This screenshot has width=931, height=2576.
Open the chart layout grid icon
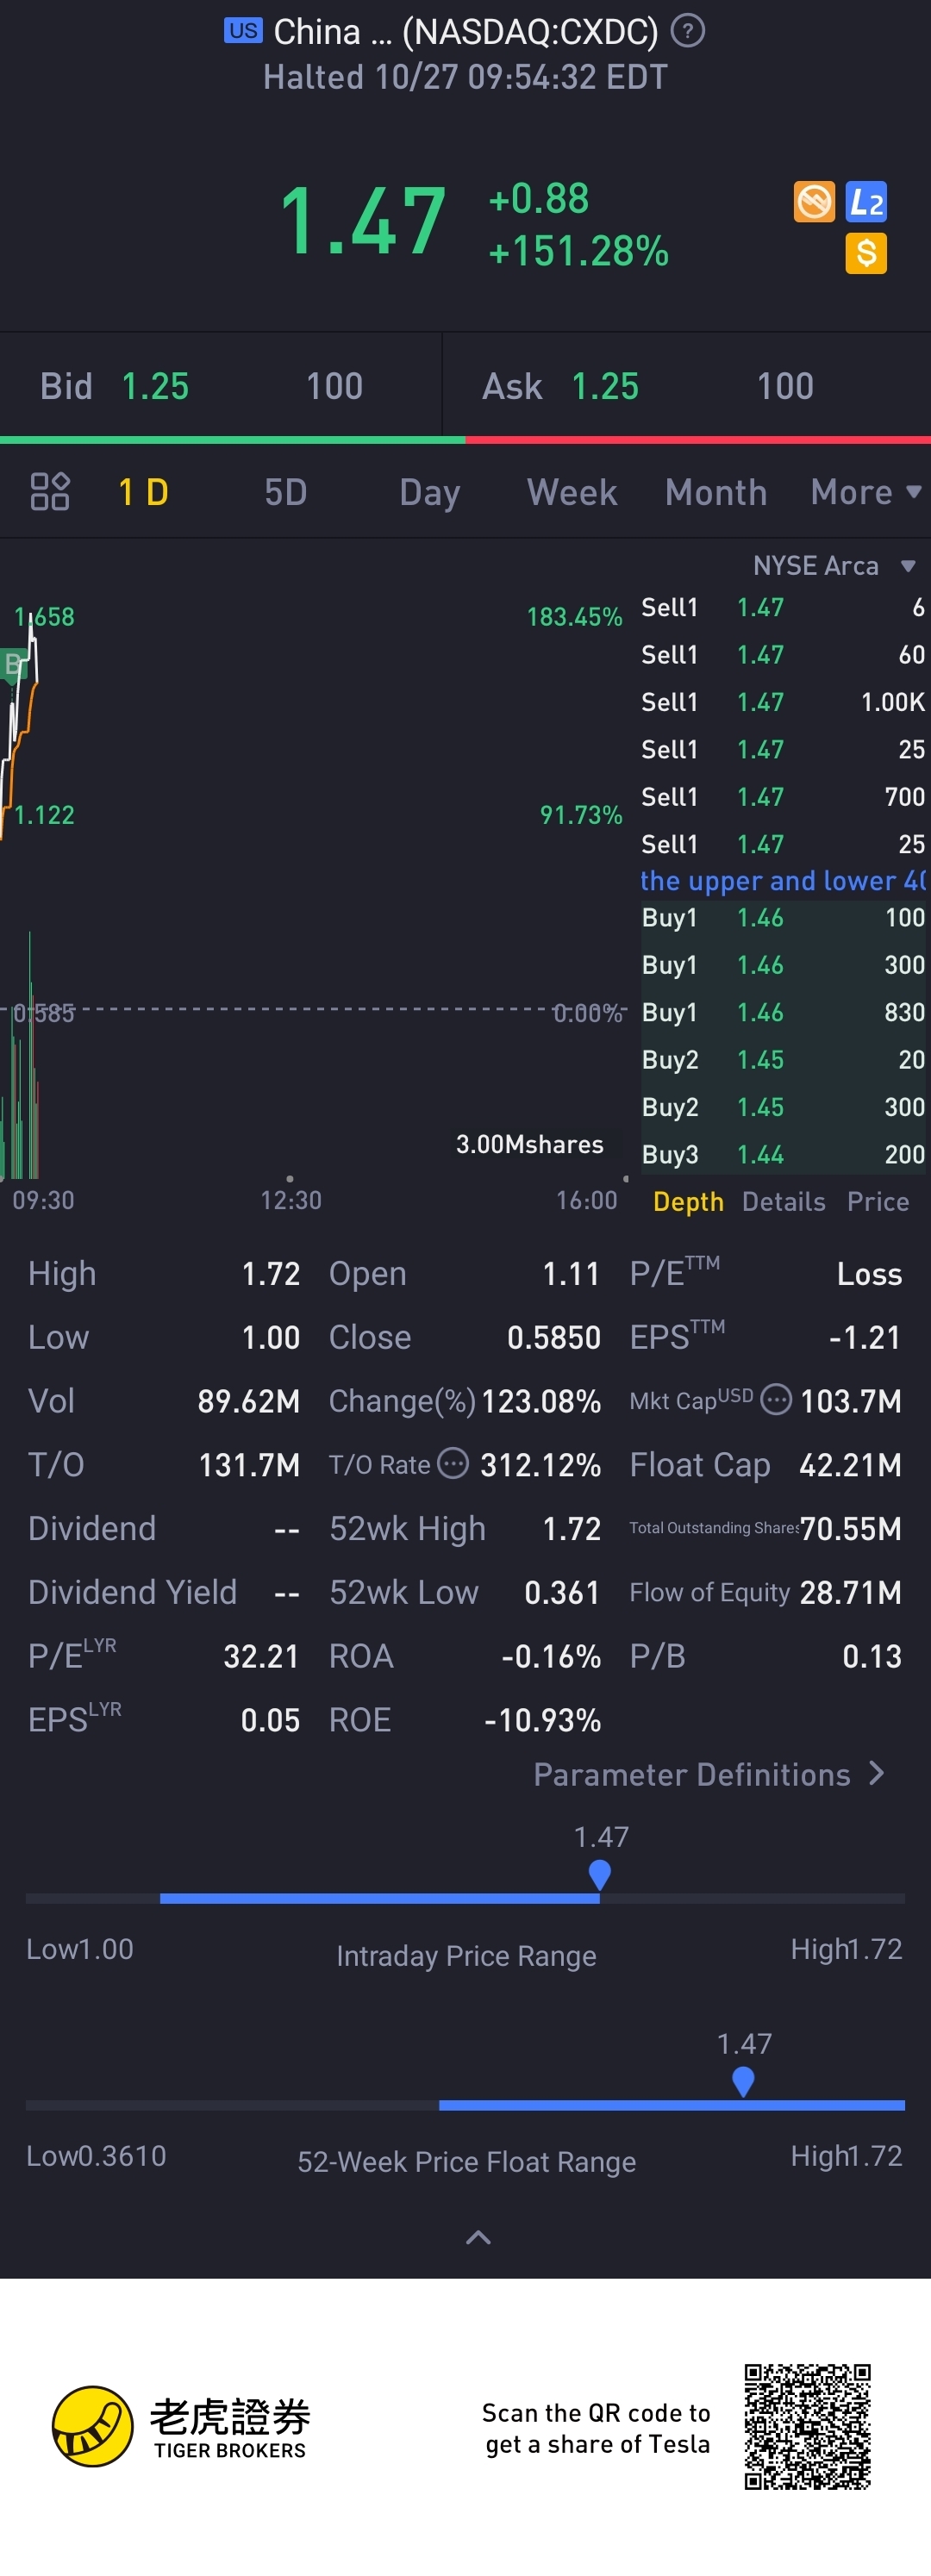click(50, 492)
